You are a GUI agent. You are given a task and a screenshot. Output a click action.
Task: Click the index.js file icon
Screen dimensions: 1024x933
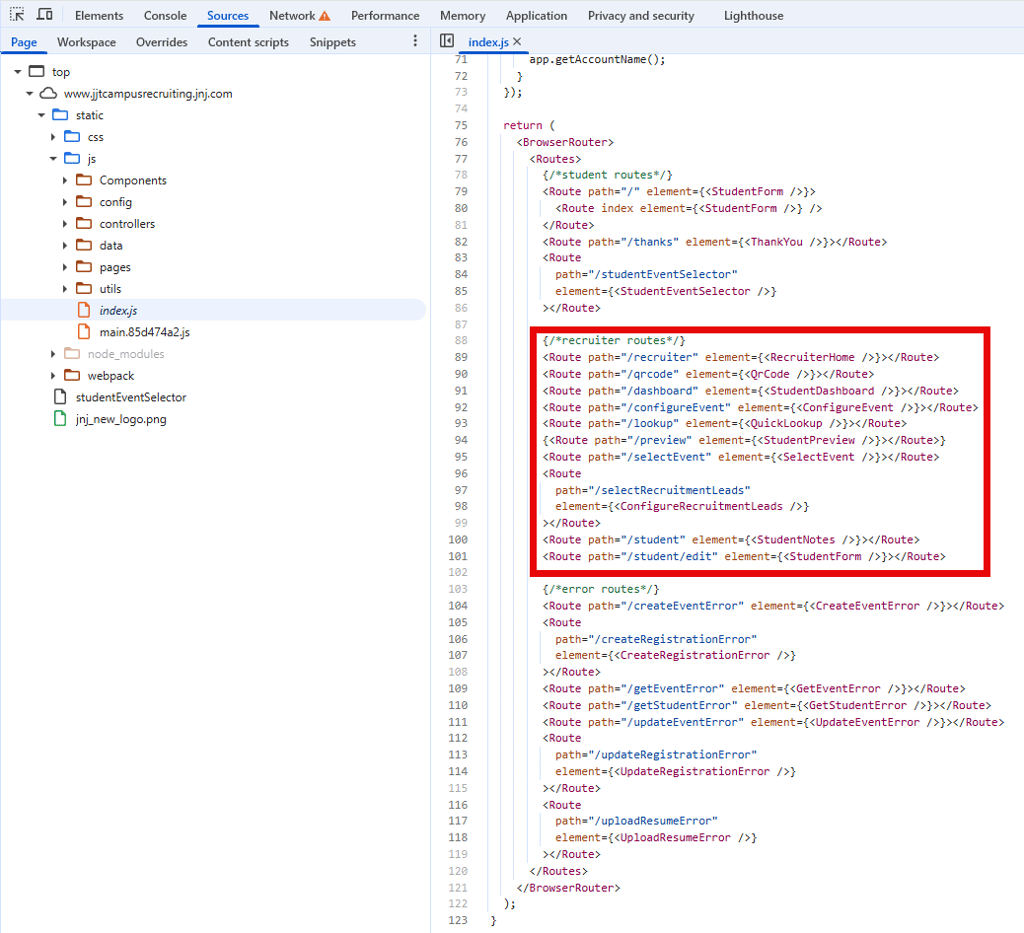tap(84, 309)
